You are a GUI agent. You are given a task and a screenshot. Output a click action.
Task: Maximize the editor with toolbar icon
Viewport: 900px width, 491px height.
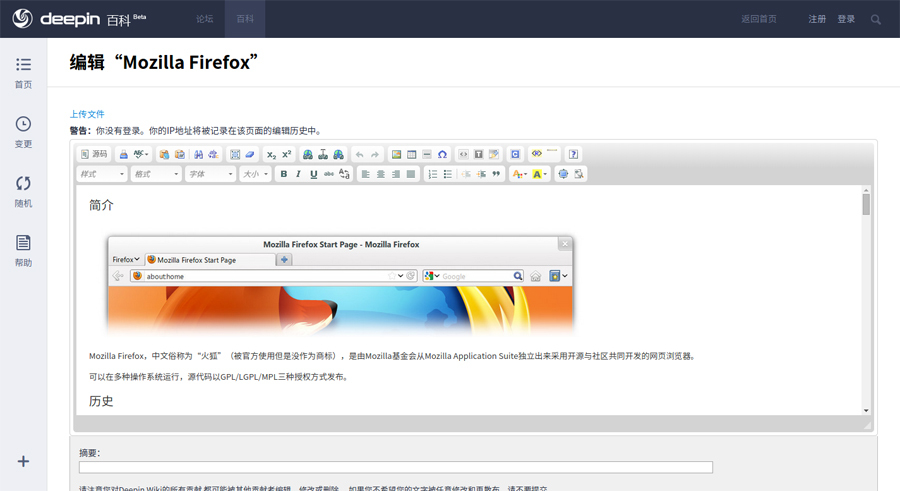[563, 174]
